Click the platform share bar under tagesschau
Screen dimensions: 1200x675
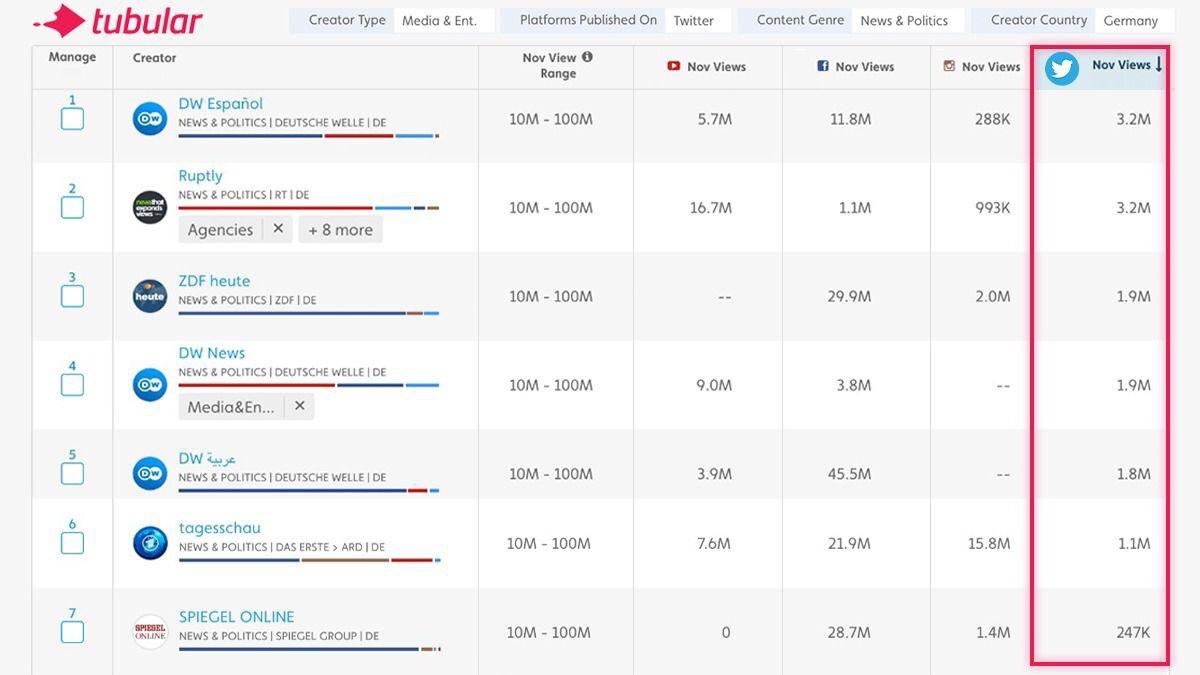309,560
